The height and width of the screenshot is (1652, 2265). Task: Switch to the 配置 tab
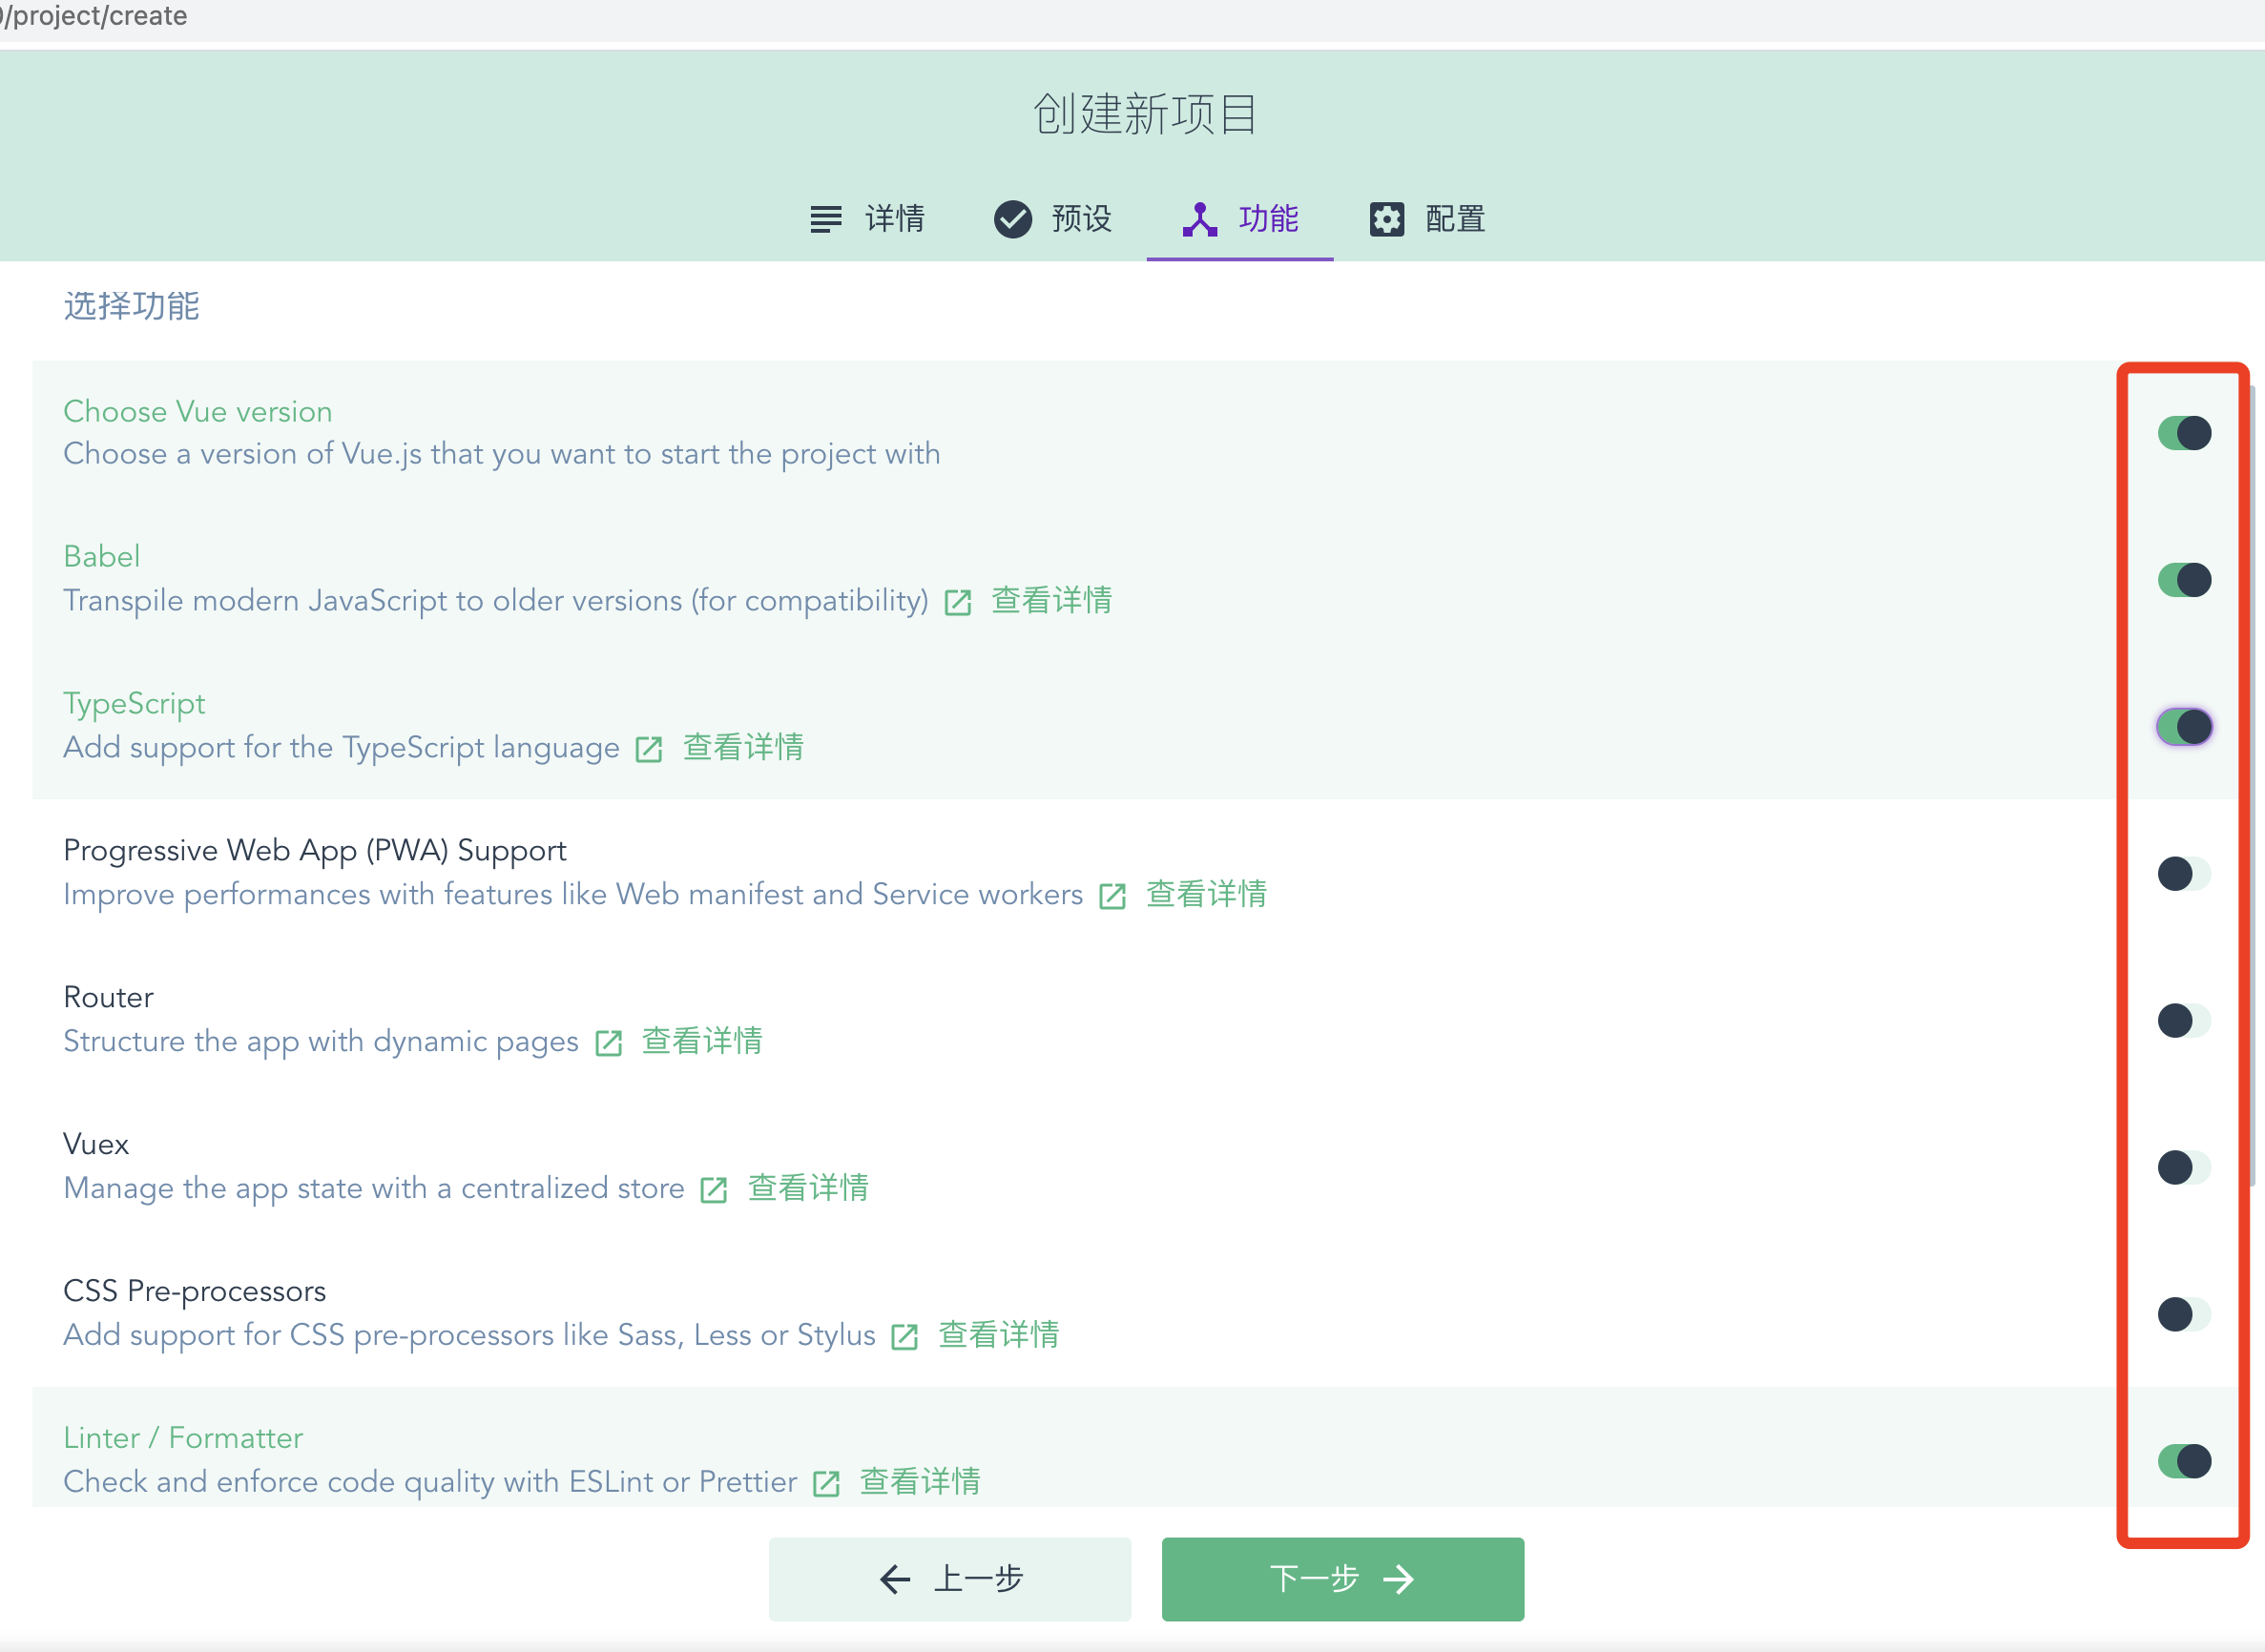[x=1427, y=219]
